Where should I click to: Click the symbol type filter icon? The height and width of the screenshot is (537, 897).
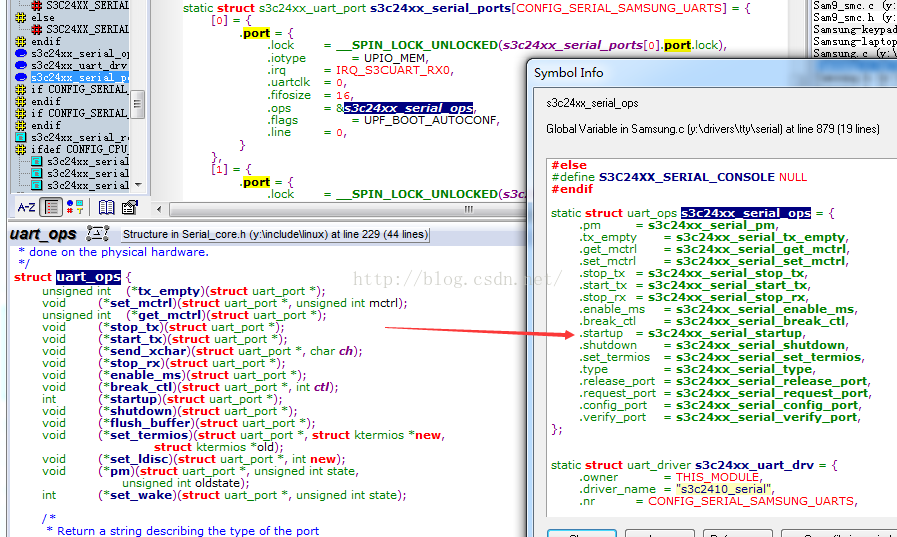[75, 207]
